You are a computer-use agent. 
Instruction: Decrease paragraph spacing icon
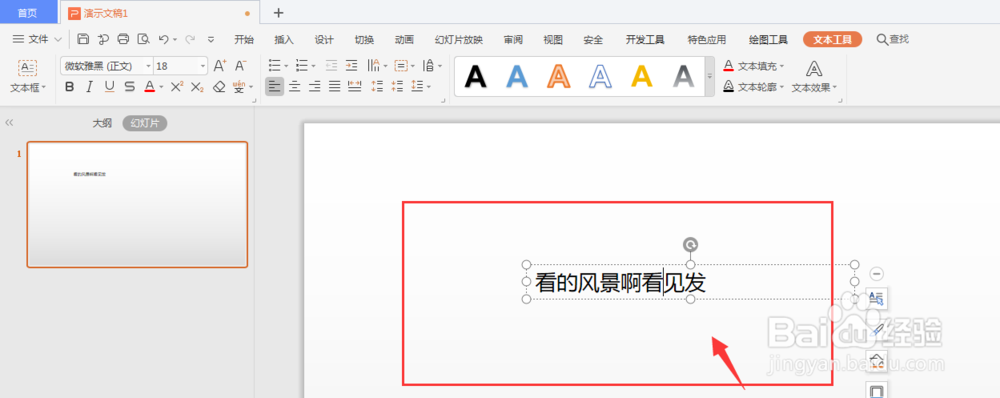(397, 87)
